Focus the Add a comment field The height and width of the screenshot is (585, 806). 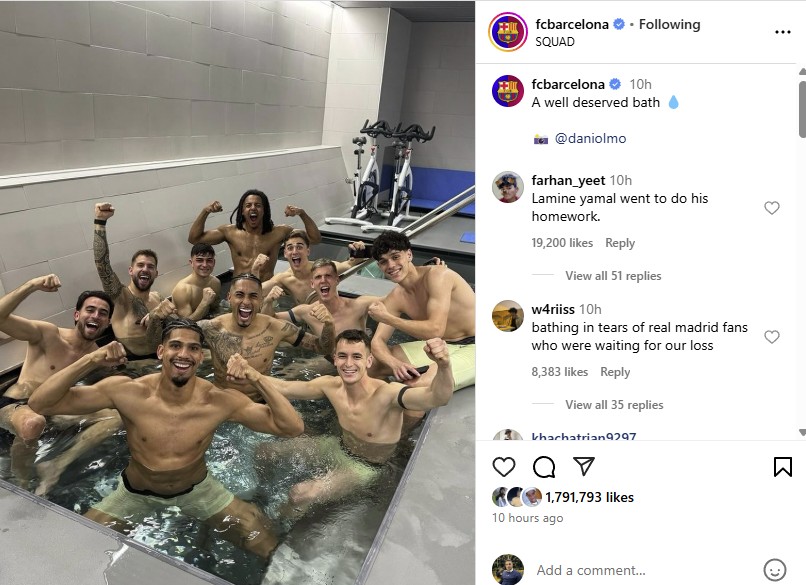645,570
